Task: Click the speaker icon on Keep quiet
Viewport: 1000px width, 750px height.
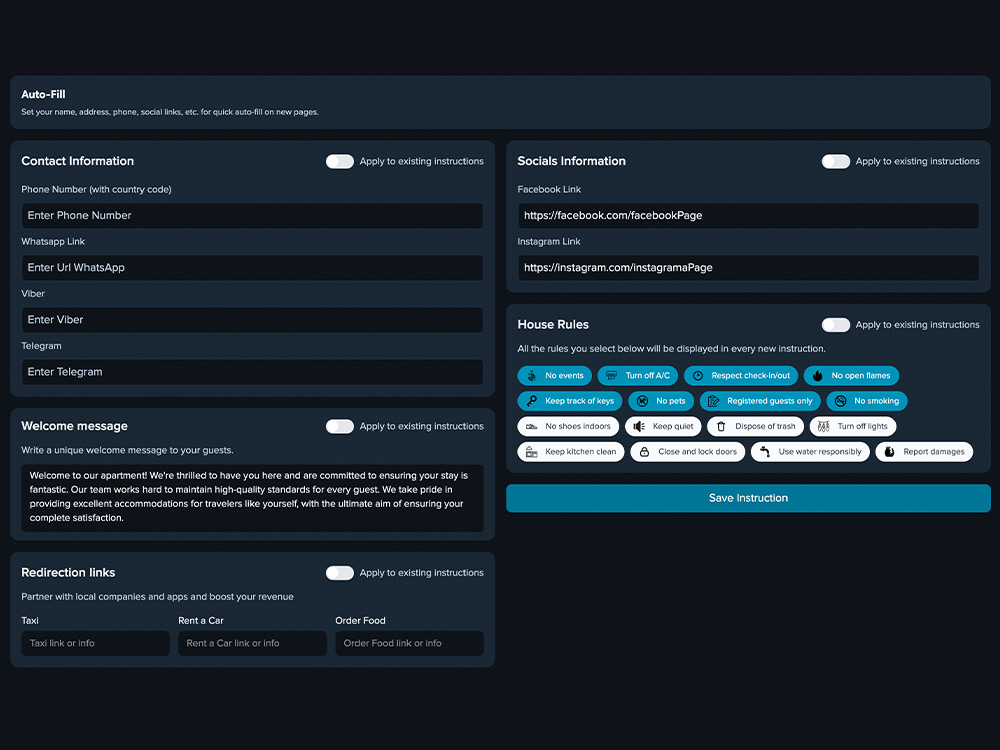Action: (x=639, y=427)
